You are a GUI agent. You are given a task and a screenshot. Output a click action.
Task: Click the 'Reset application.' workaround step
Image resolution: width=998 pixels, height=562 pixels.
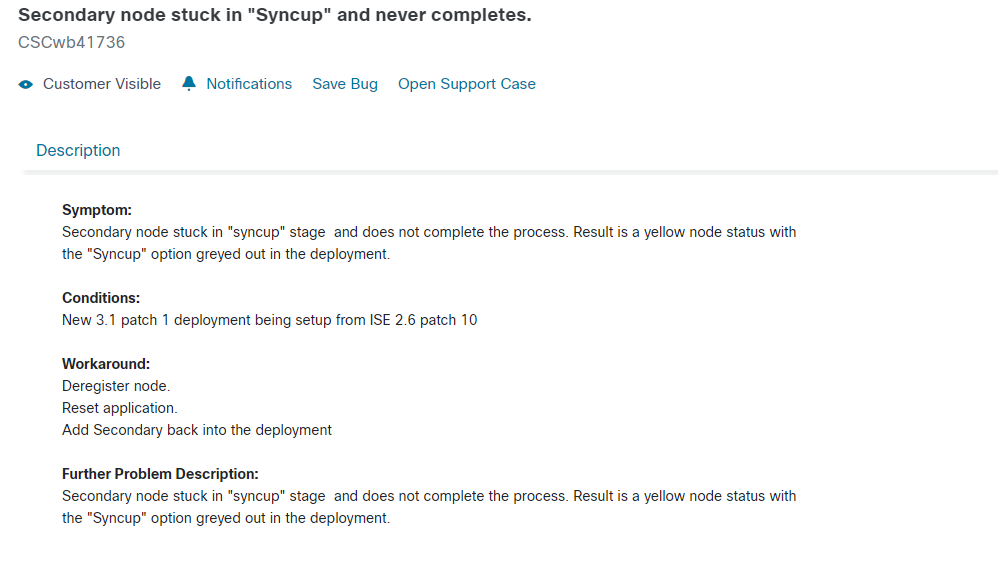pyautogui.click(x=120, y=408)
